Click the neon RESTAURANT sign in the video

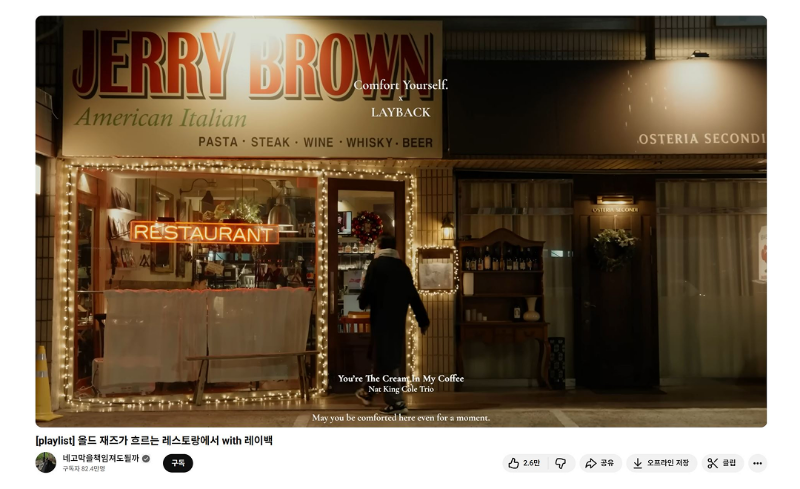click(x=204, y=232)
